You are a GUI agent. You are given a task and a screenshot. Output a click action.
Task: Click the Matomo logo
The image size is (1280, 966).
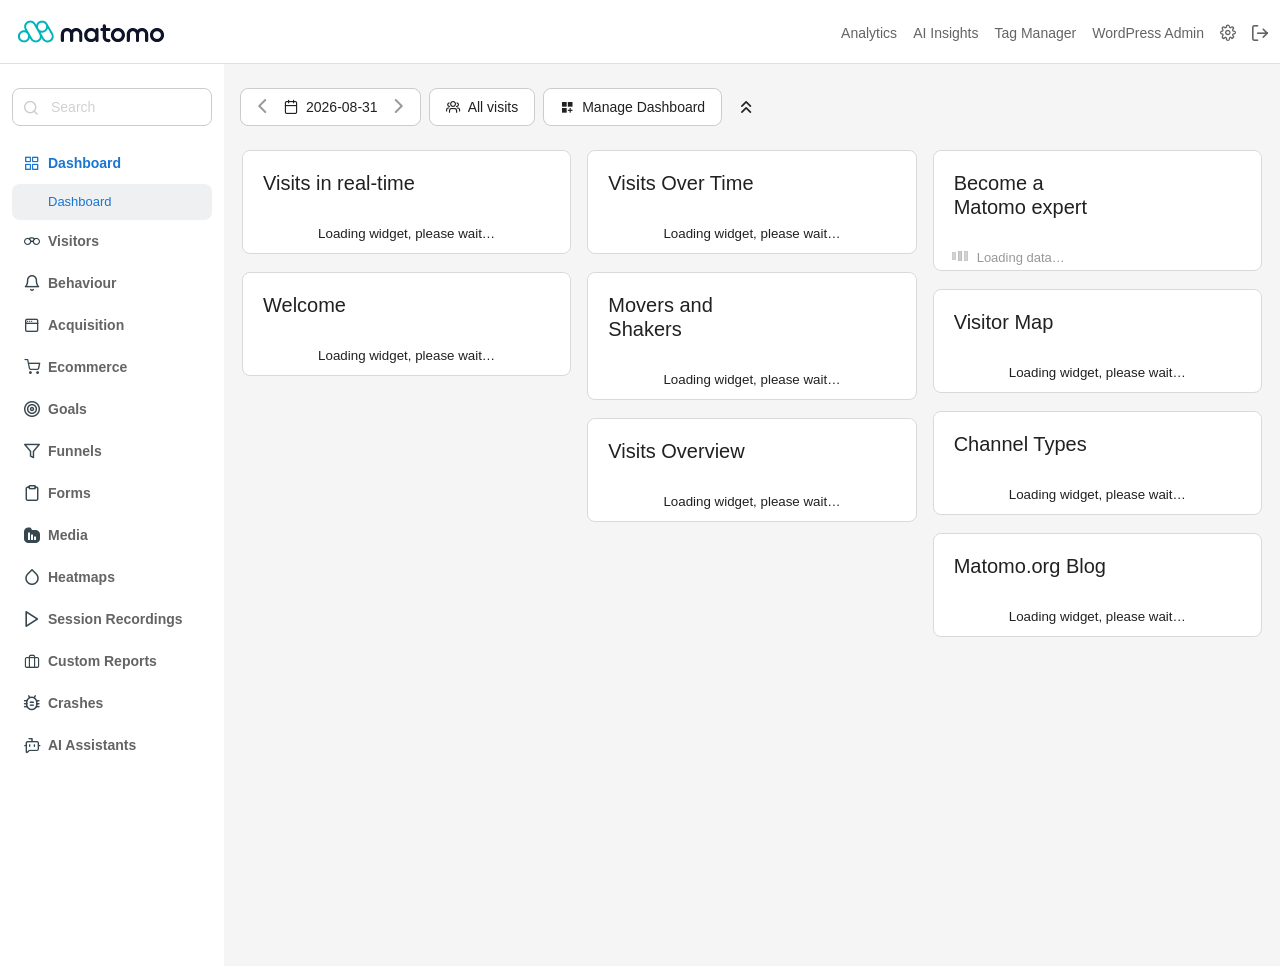(x=91, y=32)
